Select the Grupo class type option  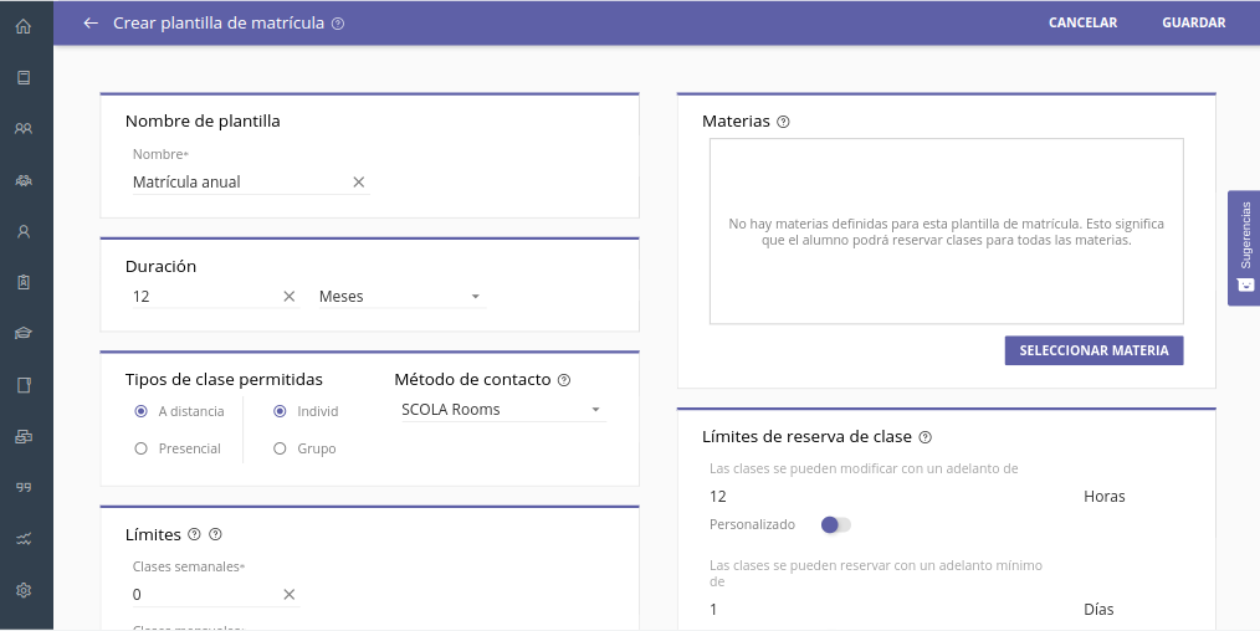click(x=280, y=449)
